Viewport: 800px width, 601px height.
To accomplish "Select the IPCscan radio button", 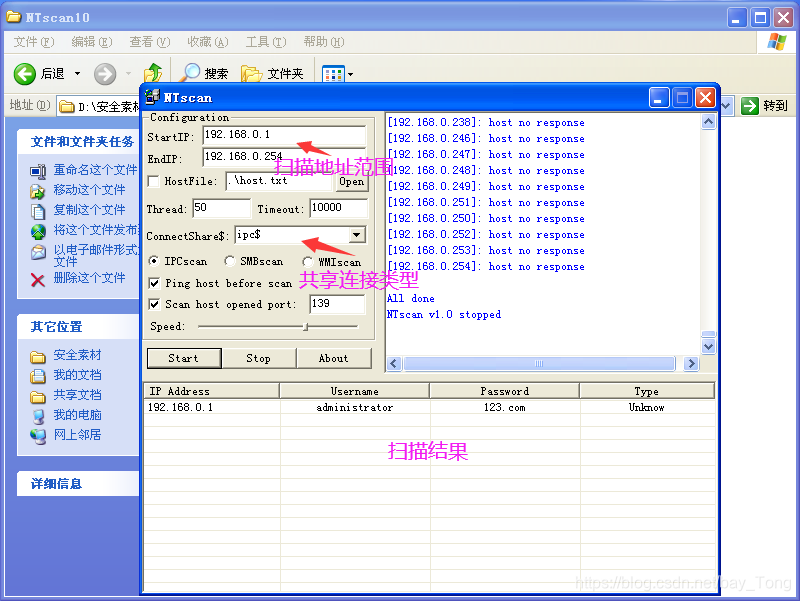I will coord(153,261).
